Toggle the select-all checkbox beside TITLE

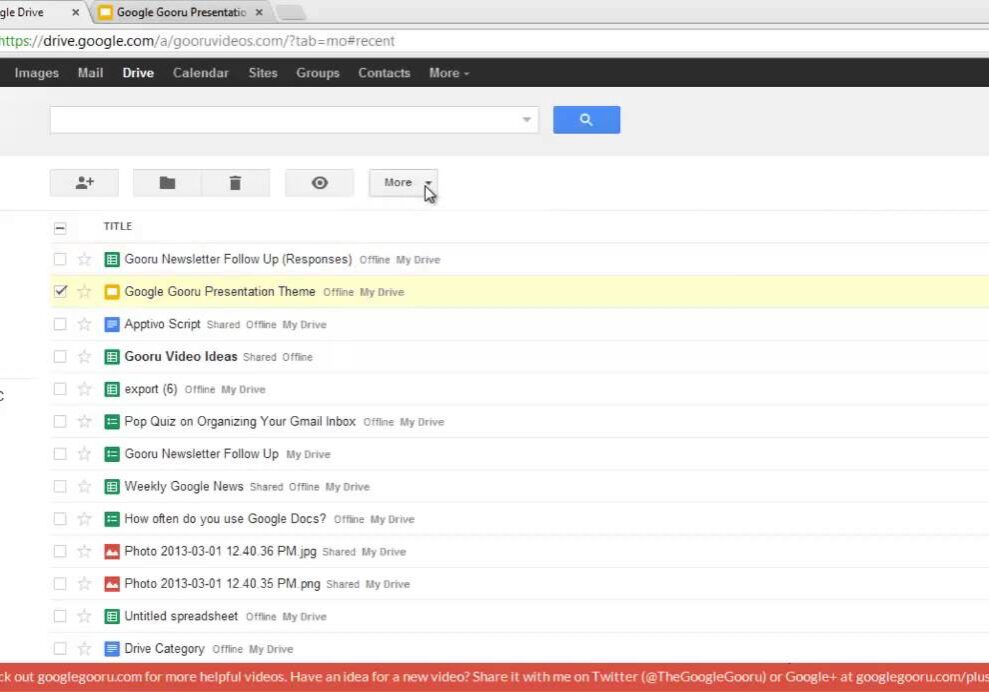click(x=60, y=228)
